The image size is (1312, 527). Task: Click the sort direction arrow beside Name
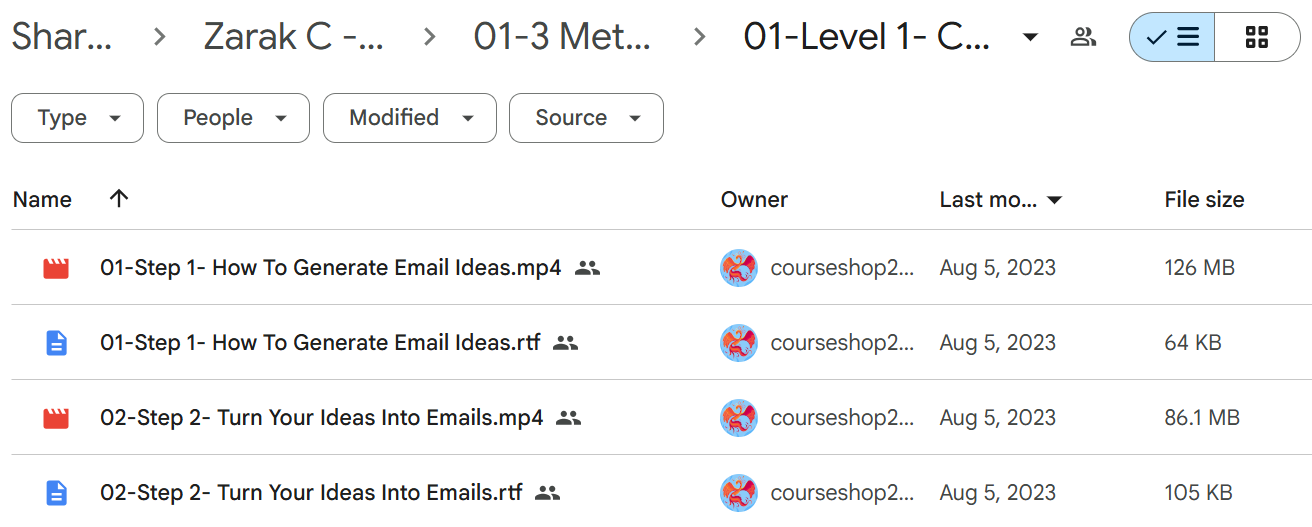[x=119, y=199]
